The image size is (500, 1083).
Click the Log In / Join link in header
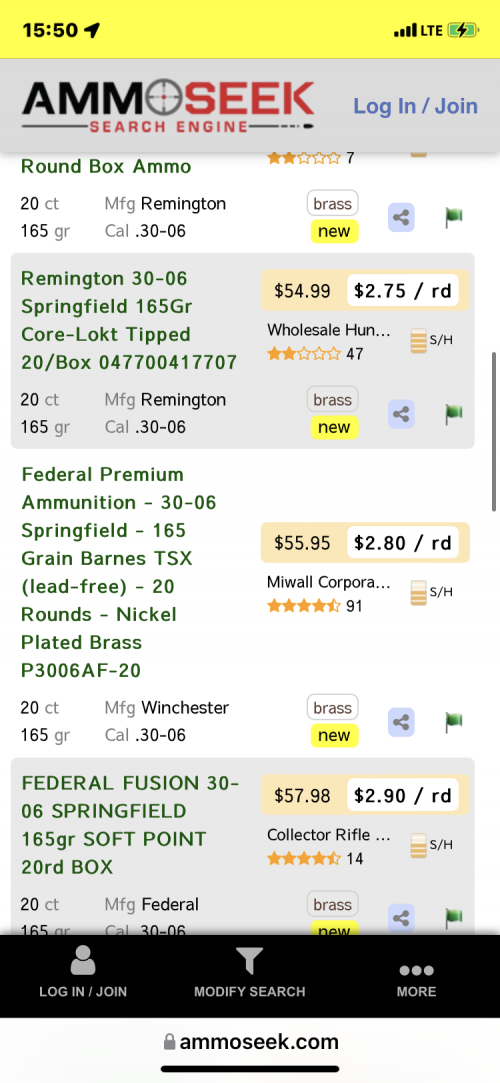(x=416, y=106)
